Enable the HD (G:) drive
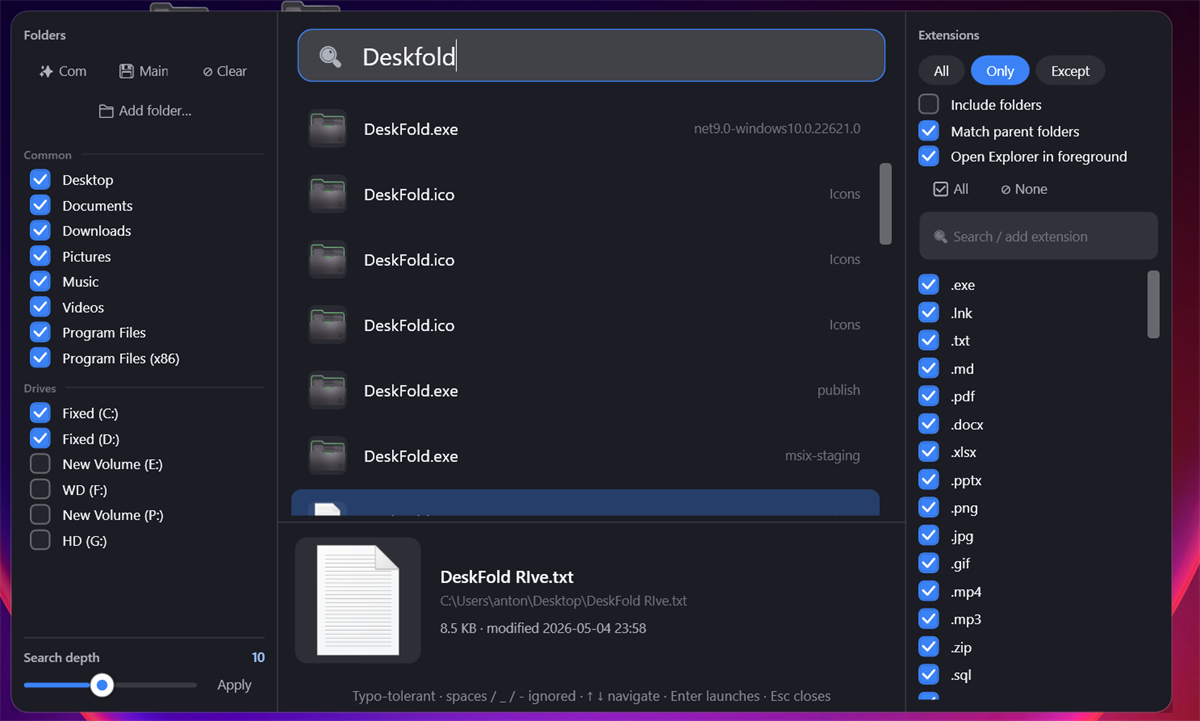 click(x=40, y=540)
